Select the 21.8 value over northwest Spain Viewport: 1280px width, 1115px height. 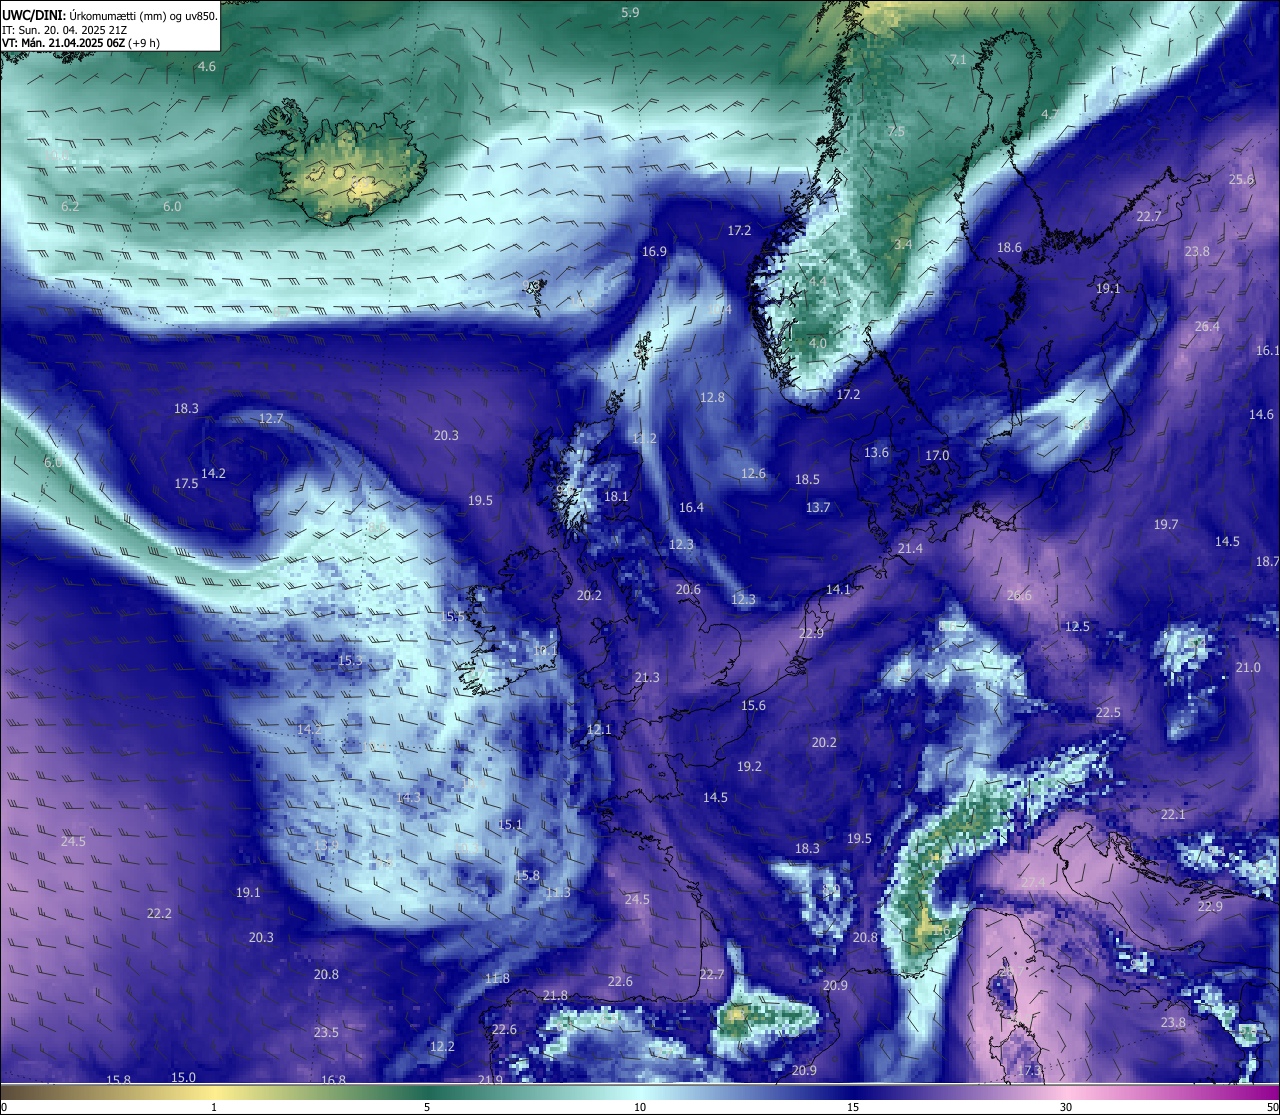[x=555, y=996]
